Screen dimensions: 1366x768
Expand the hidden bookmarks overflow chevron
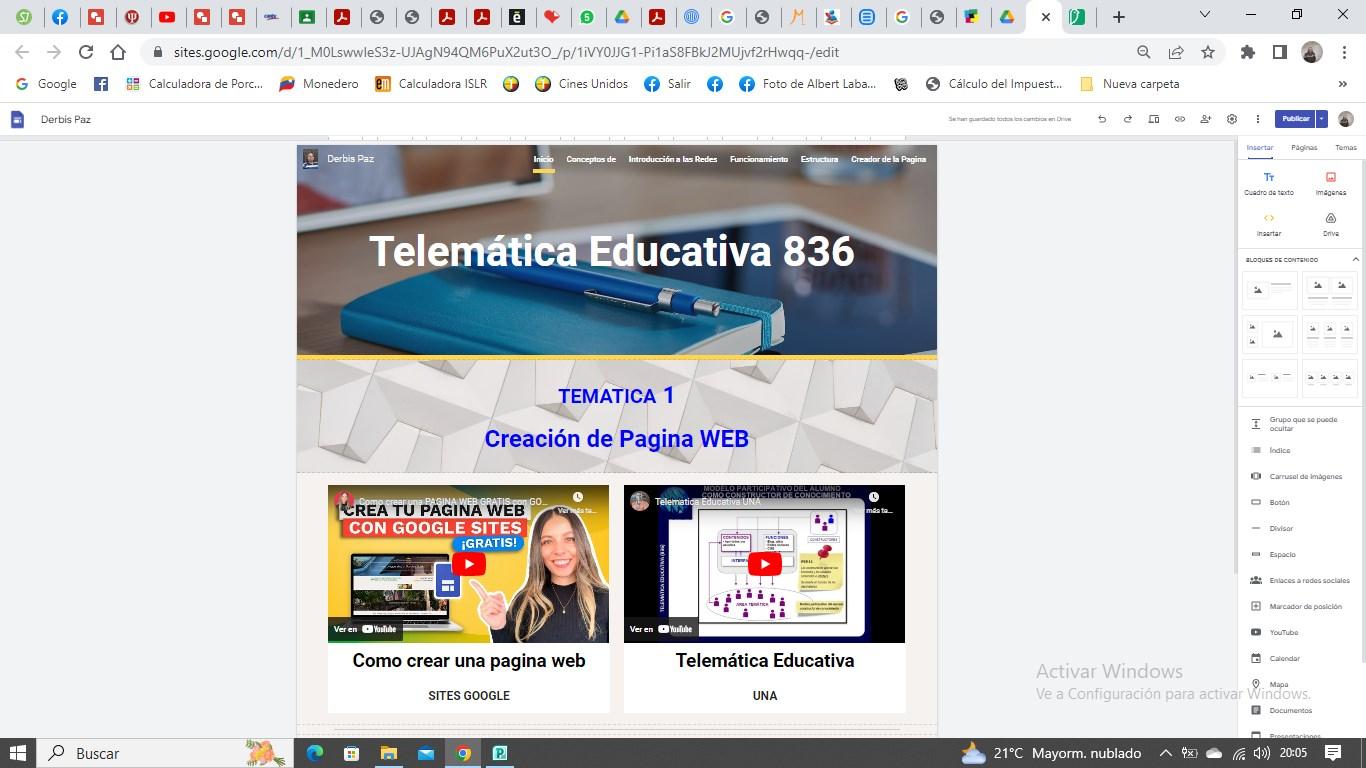[1343, 84]
